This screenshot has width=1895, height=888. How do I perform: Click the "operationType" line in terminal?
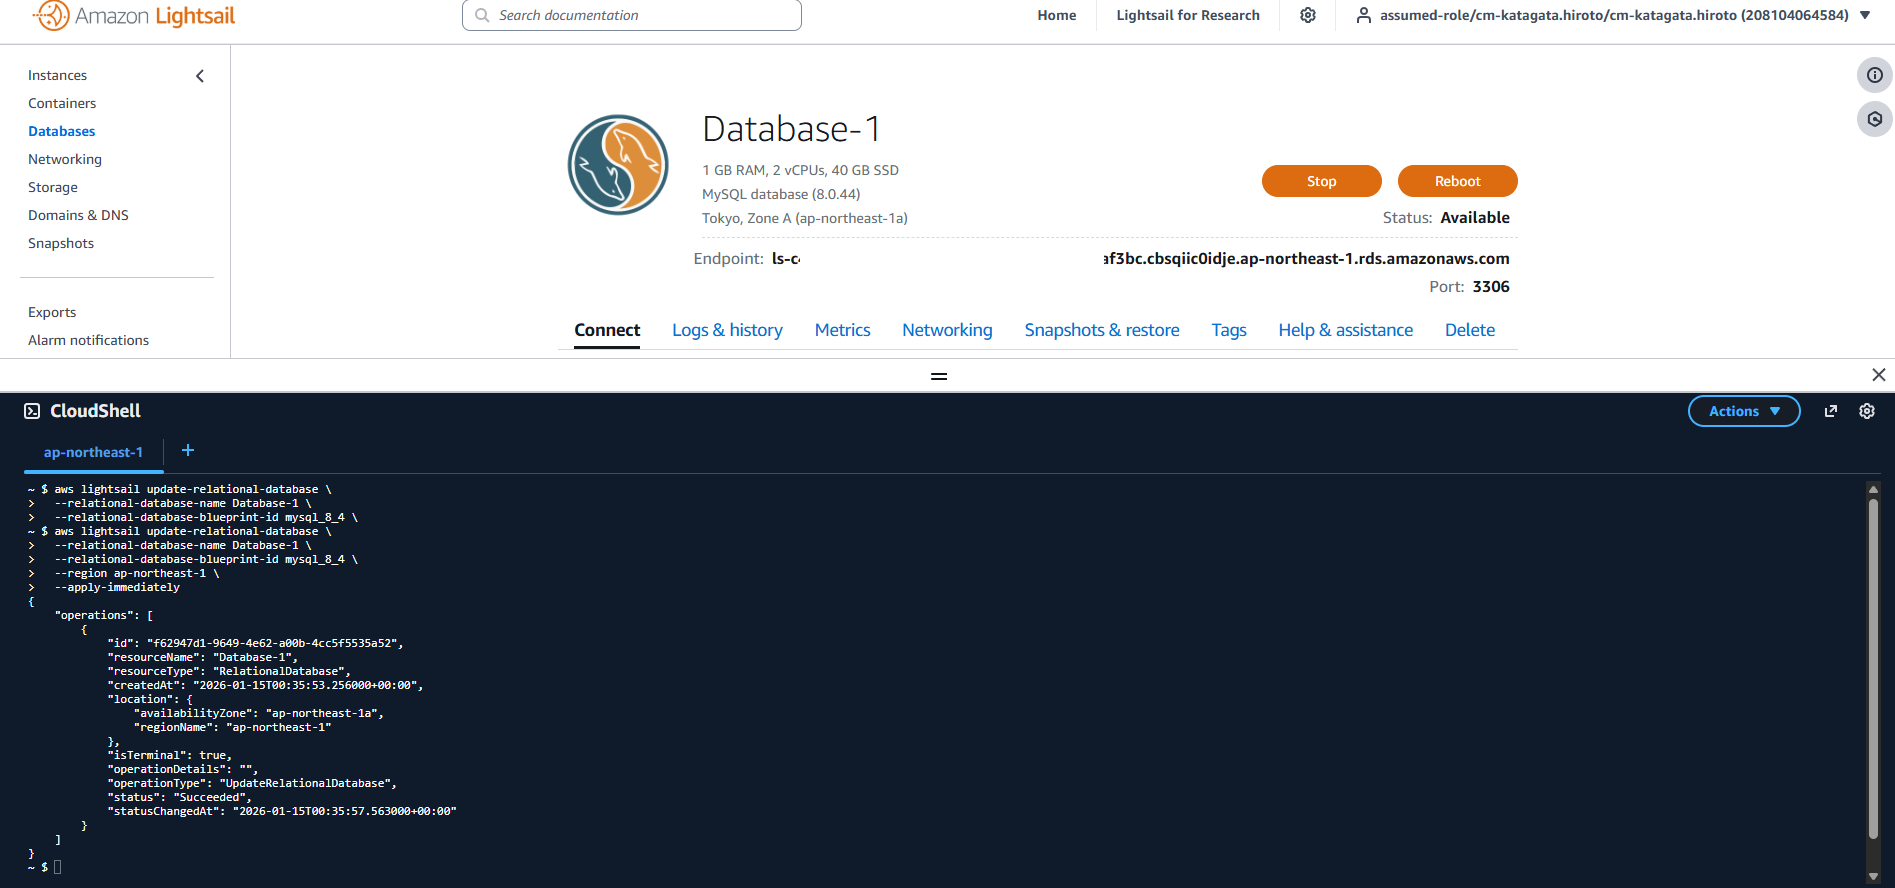(x=252, y=783)
